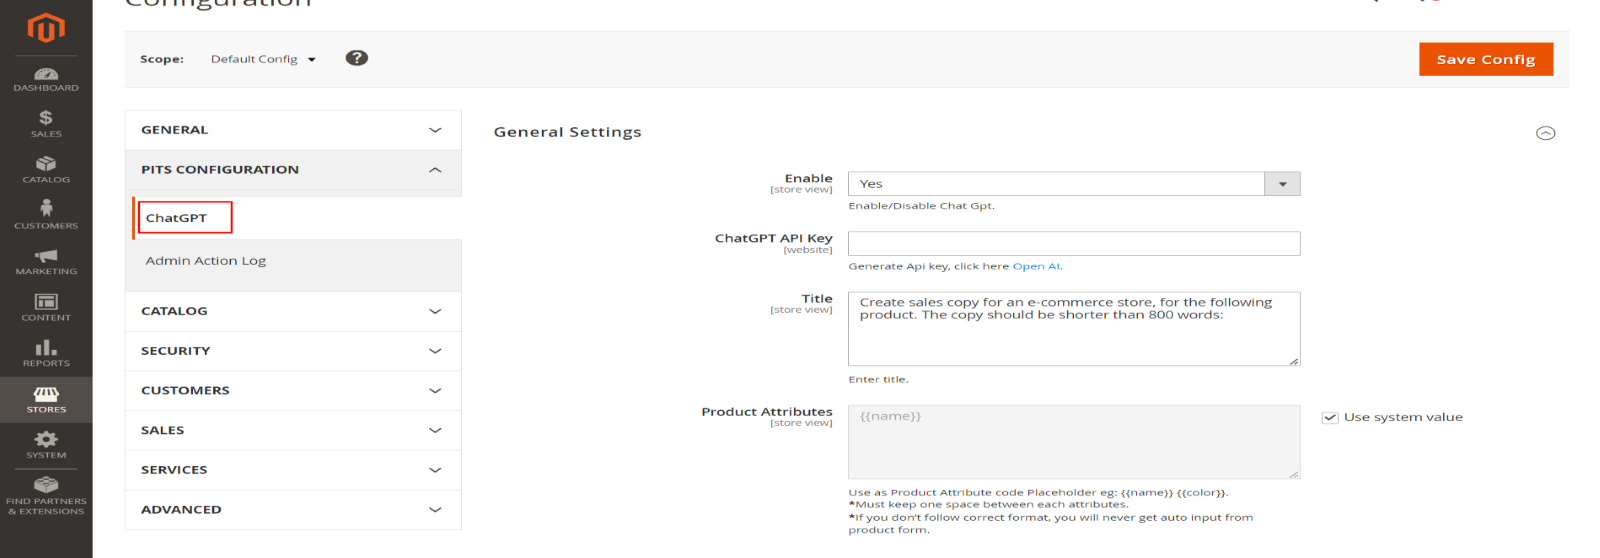The image size is (1600, 558).
Task: Open the Content sidebar icon
Action: (x=46, y=307)
